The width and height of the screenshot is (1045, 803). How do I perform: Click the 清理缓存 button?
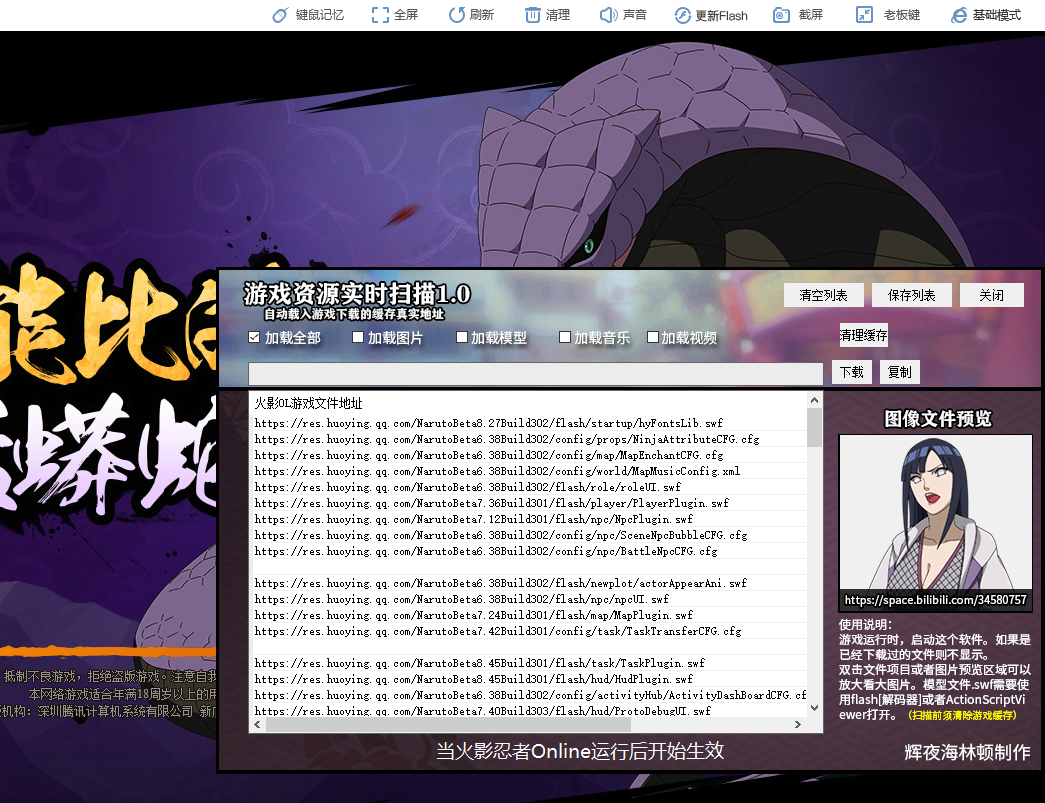click(864, 335)
